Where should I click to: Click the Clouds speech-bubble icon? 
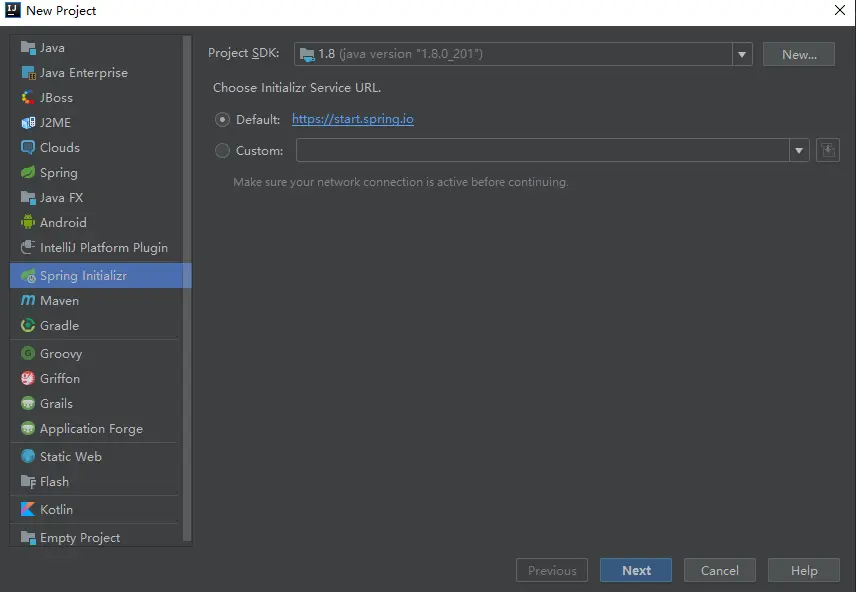click(x=28, y=147)
